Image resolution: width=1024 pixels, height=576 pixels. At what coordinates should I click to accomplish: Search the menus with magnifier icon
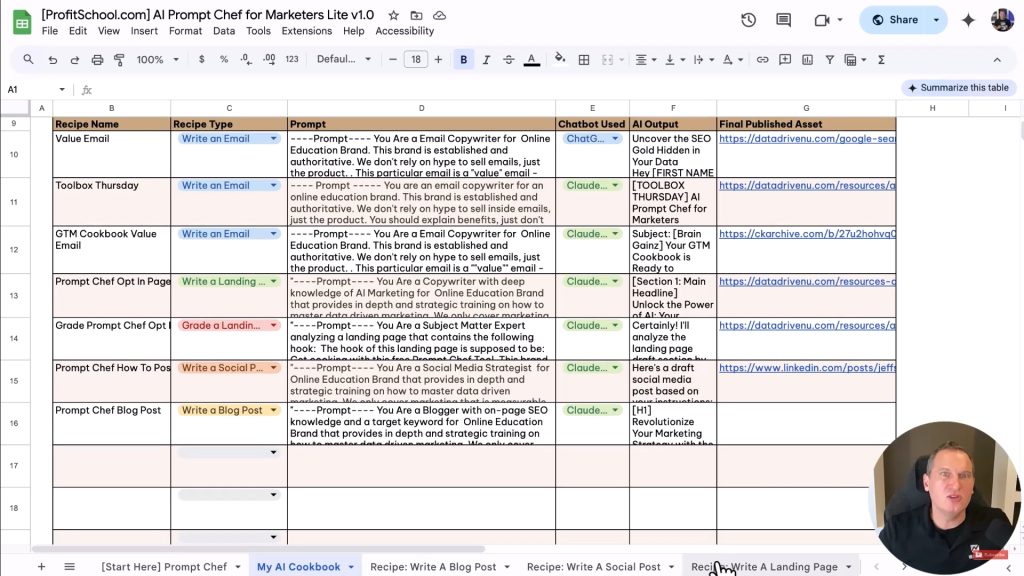click(x=28, y=59)
